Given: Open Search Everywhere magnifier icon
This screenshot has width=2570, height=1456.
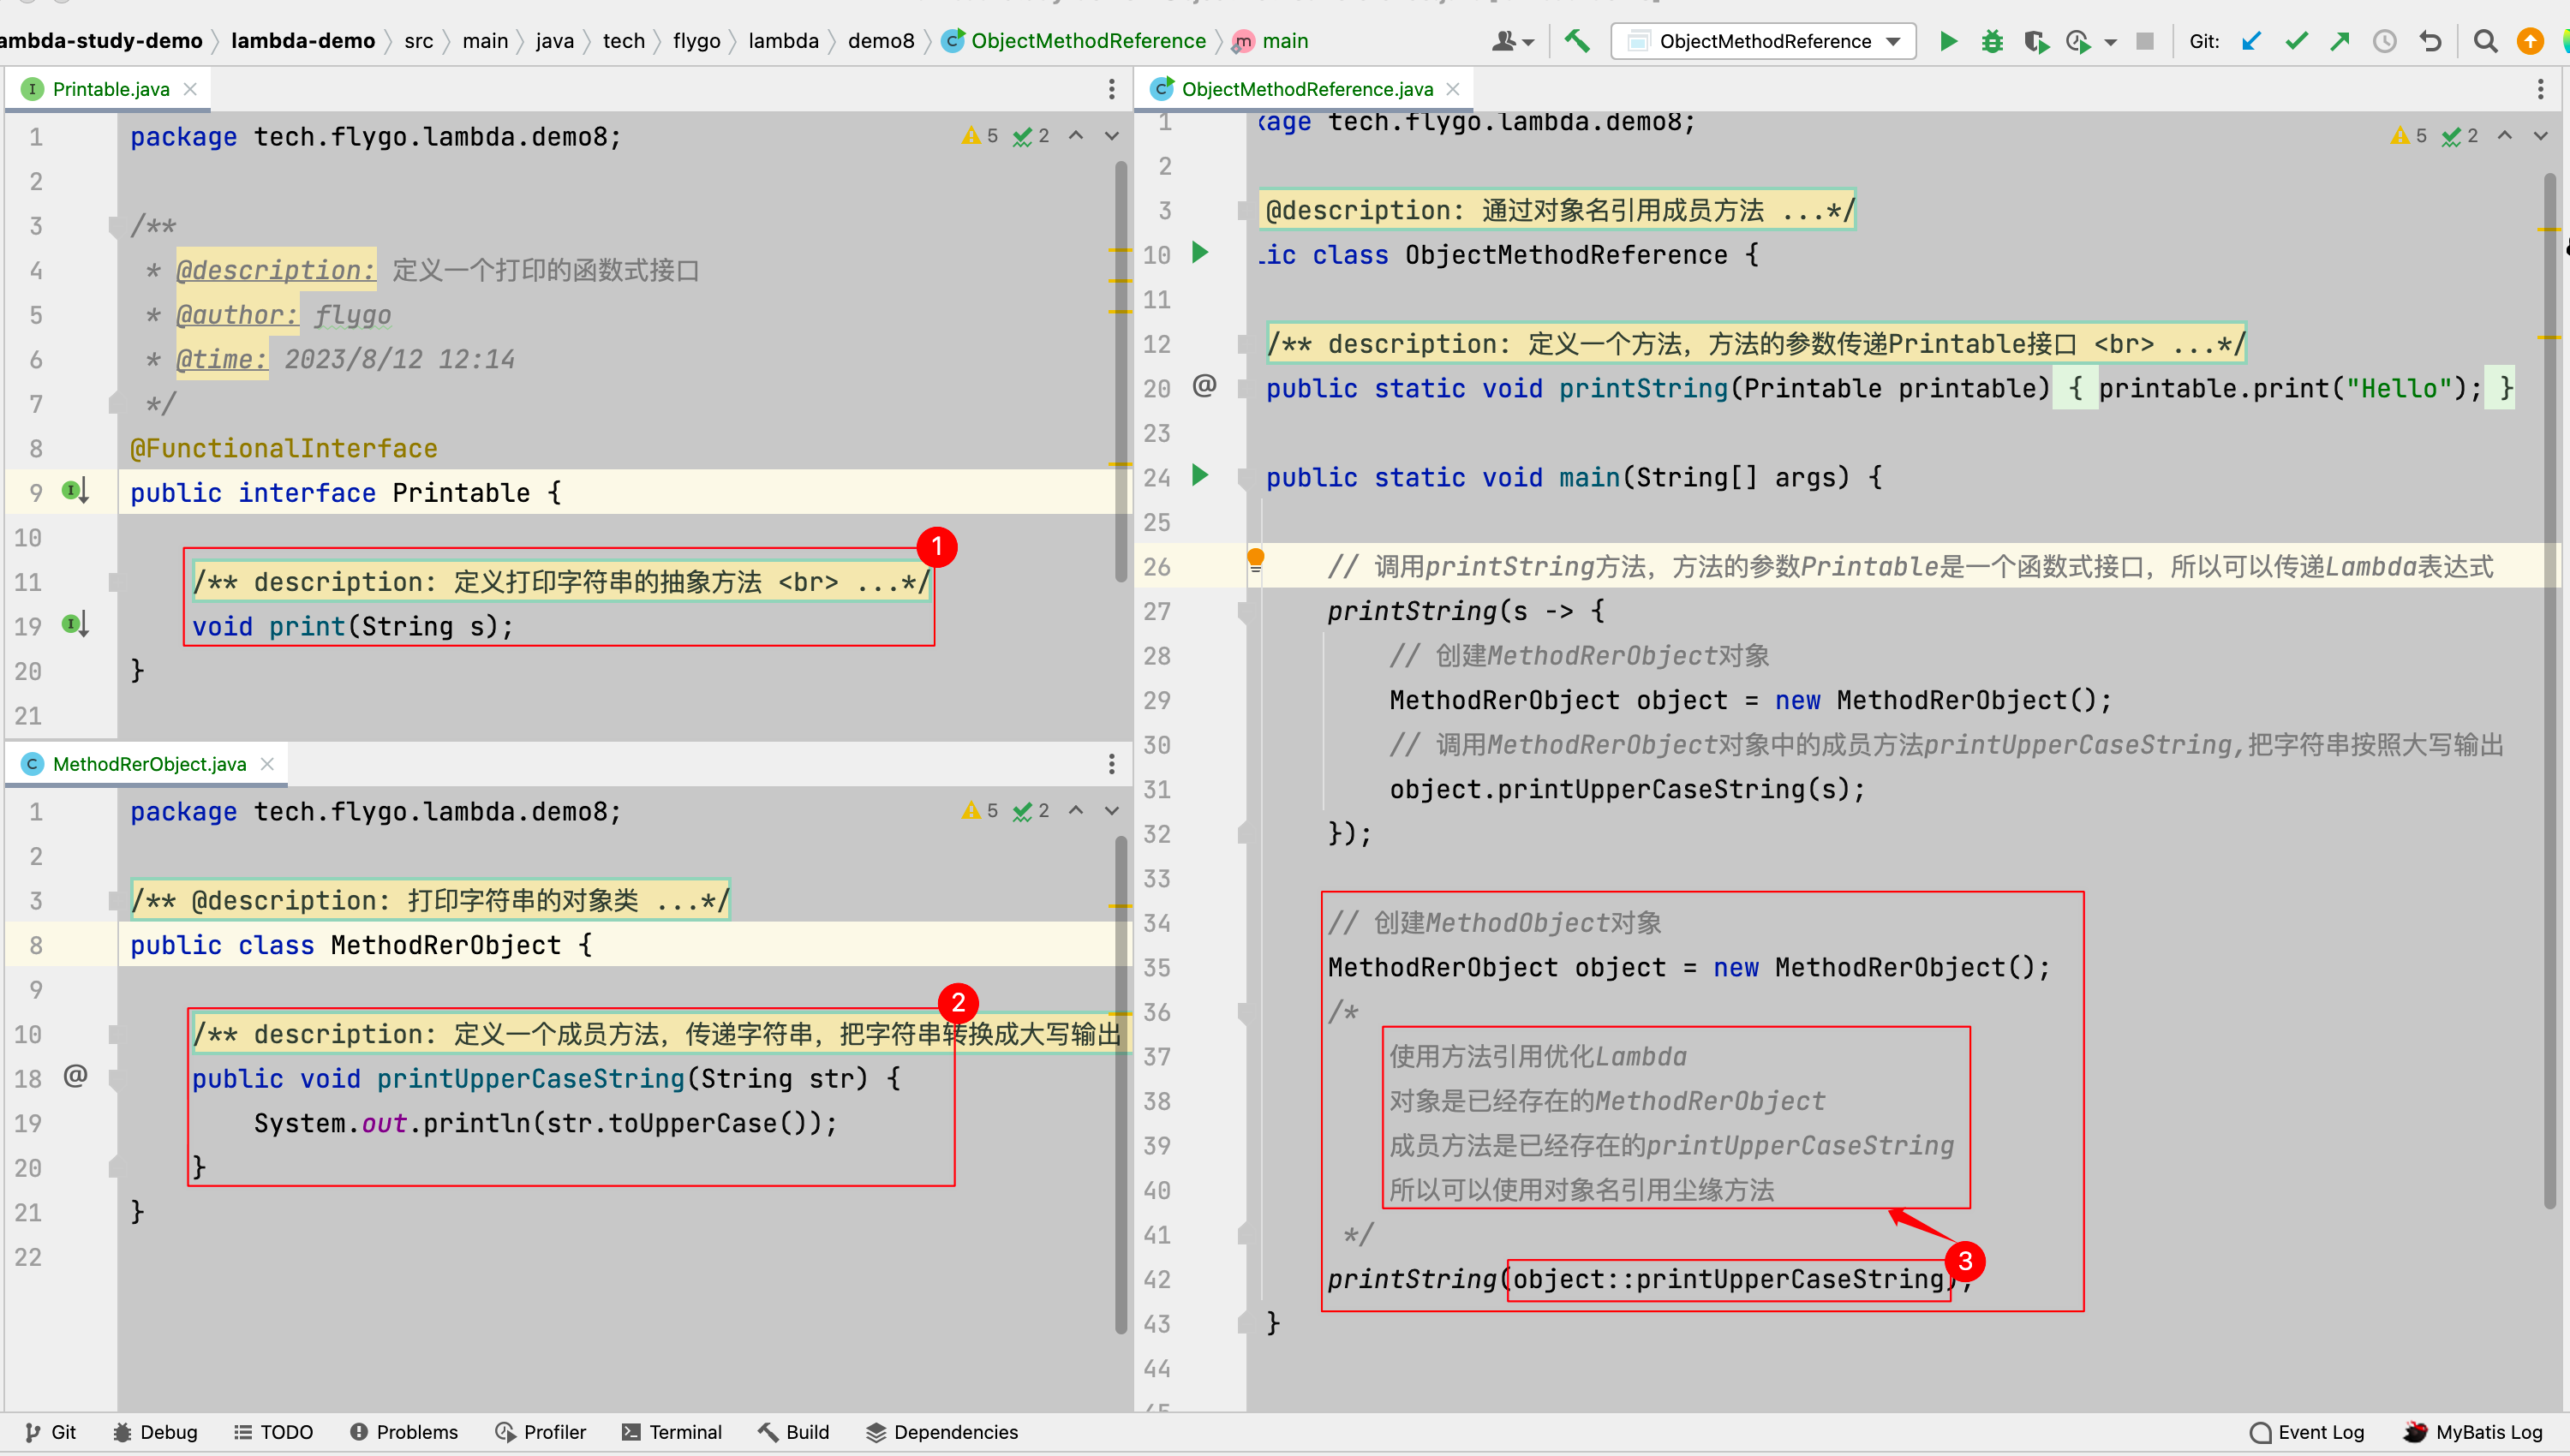Looking at the screenshot, I should click(x=2485, y=41).
